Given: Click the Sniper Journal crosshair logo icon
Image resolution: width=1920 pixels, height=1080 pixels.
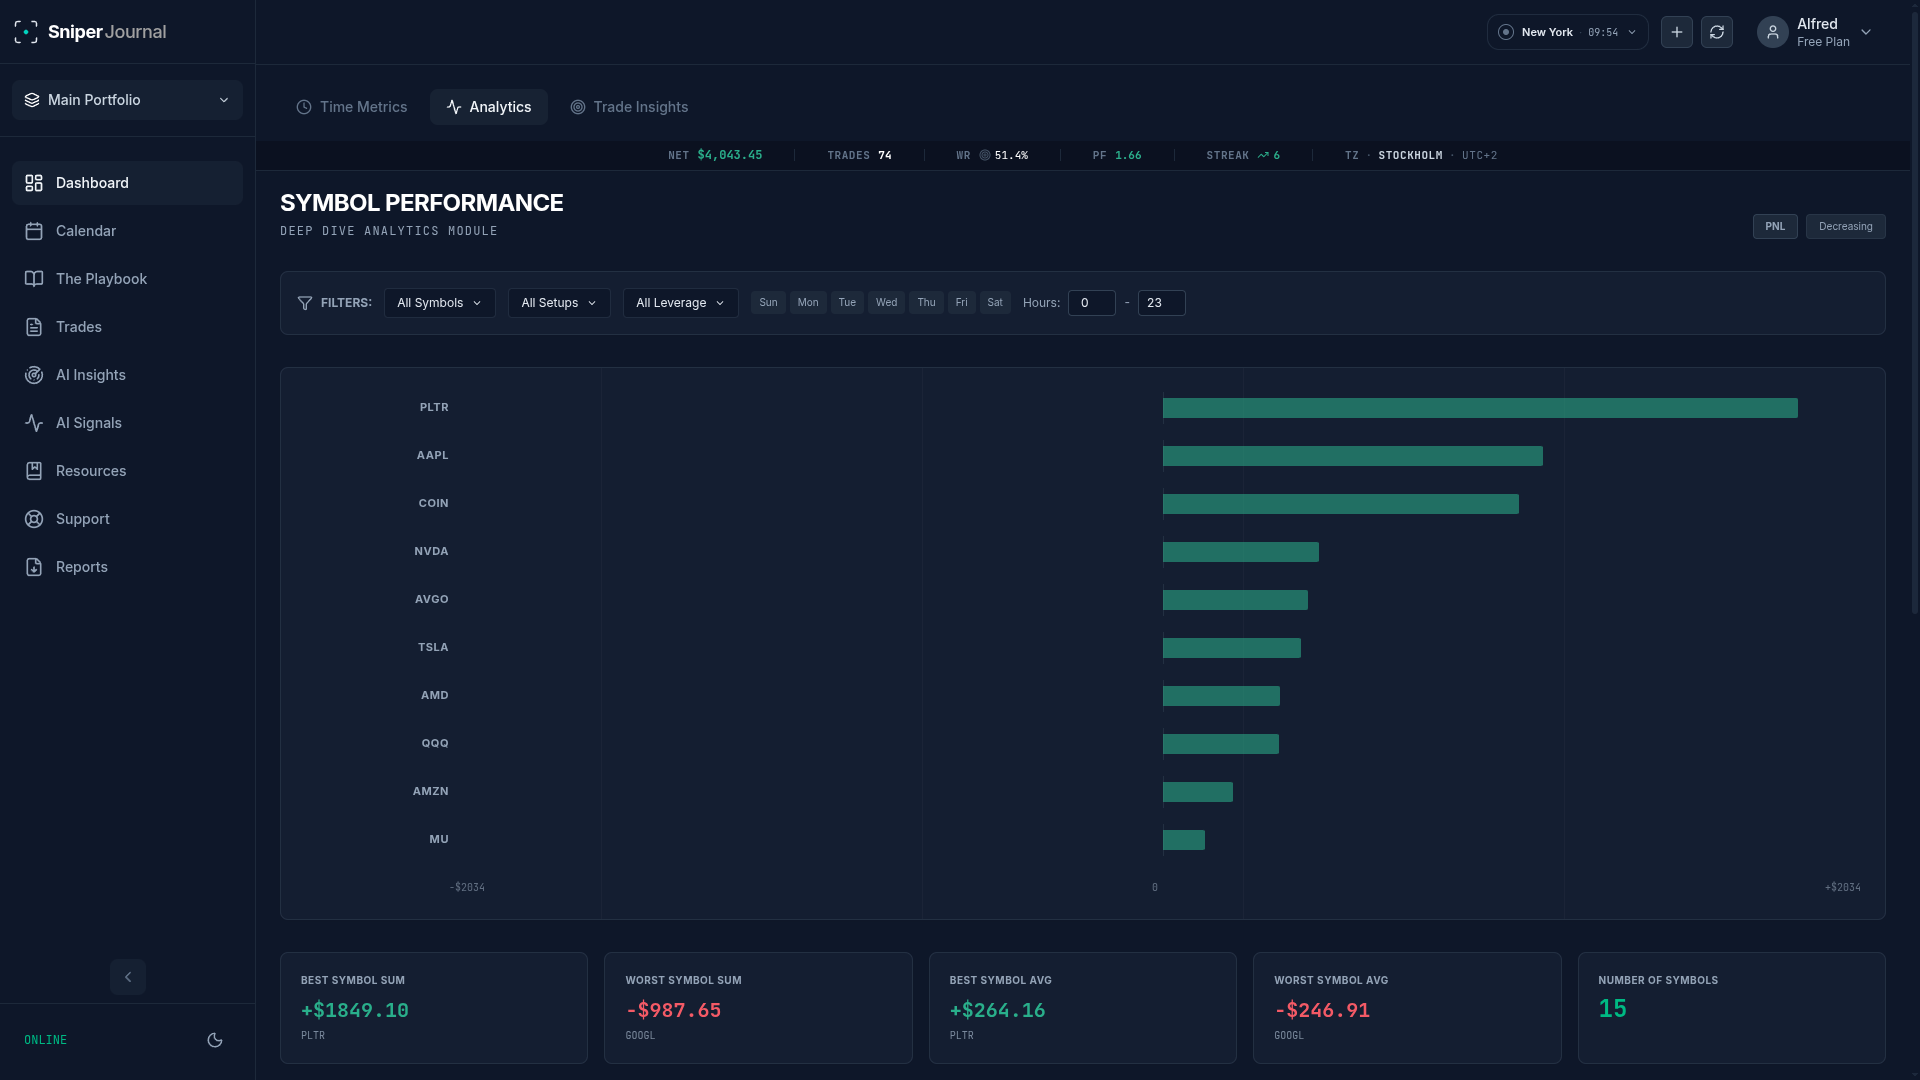Looking at the screenshot, I should tap(26, 32).
